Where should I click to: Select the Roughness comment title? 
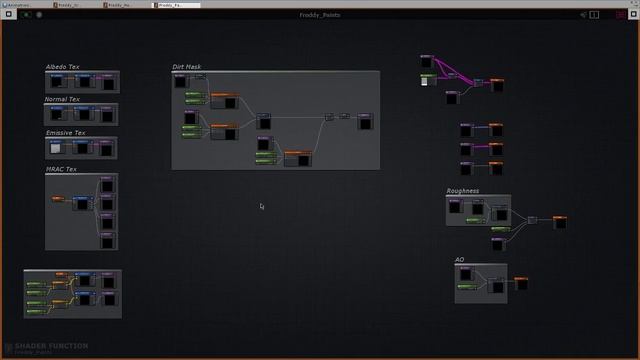pos(462,191)
